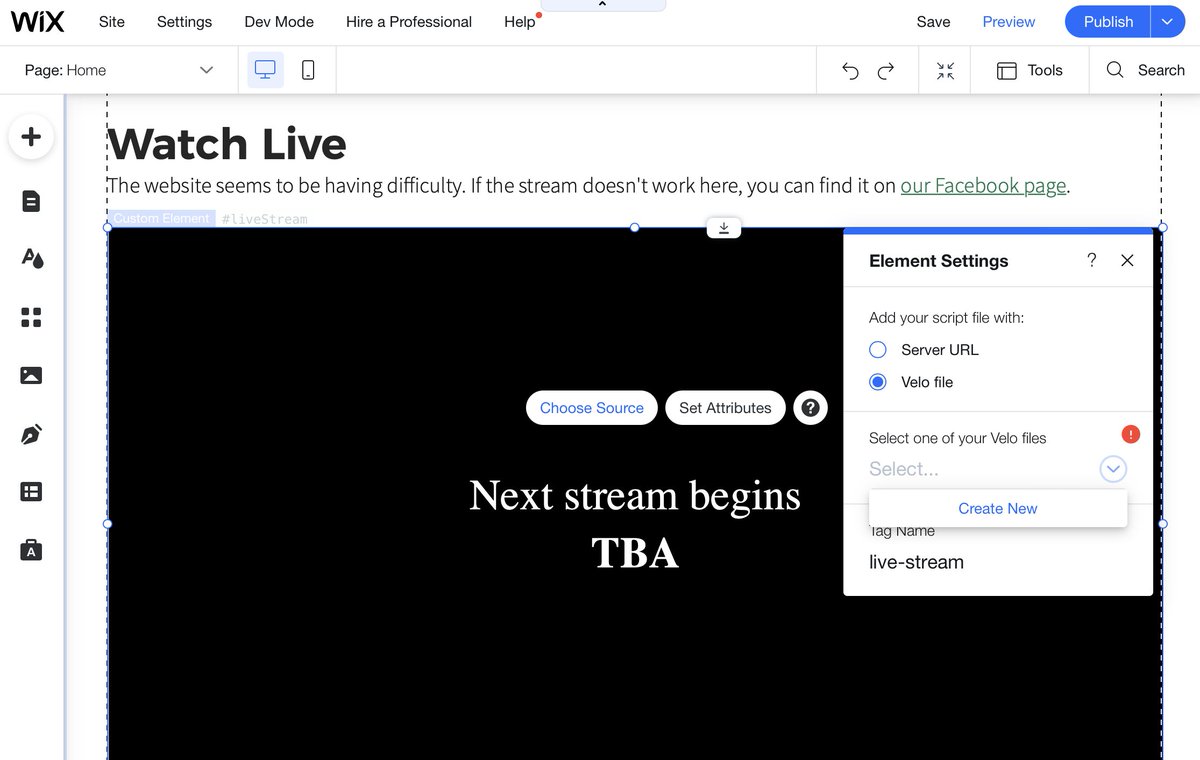Viewport: 1200px width, 760px height.
Task: Open the Media panel icon
Action: pyautogui.click(x=31, y=375)
